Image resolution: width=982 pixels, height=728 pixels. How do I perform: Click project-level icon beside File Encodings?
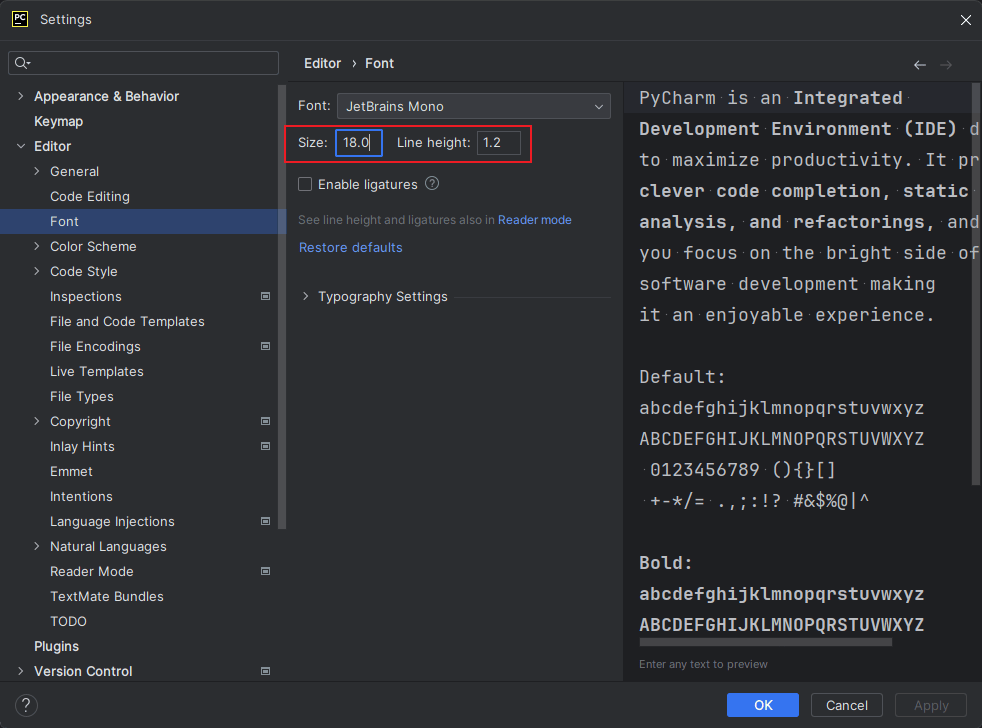[265, 347]
